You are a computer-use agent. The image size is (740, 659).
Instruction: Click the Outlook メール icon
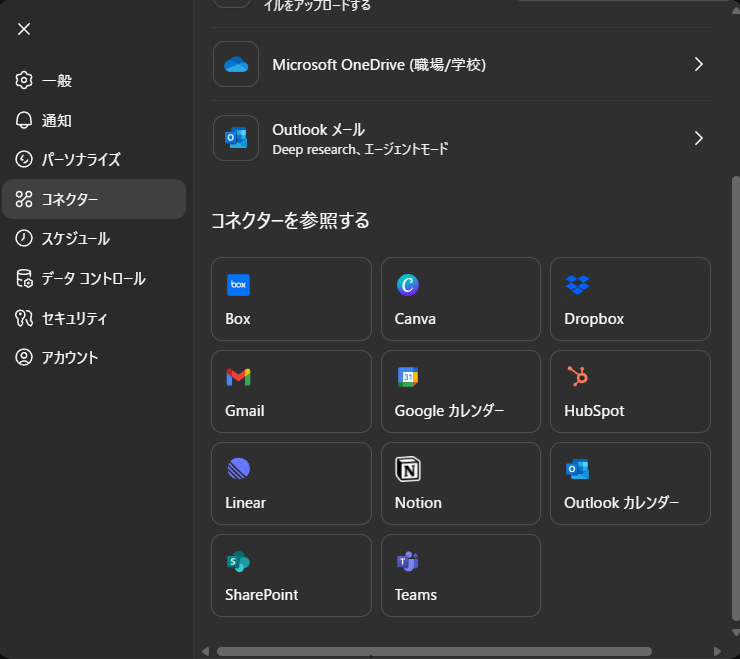236,138
